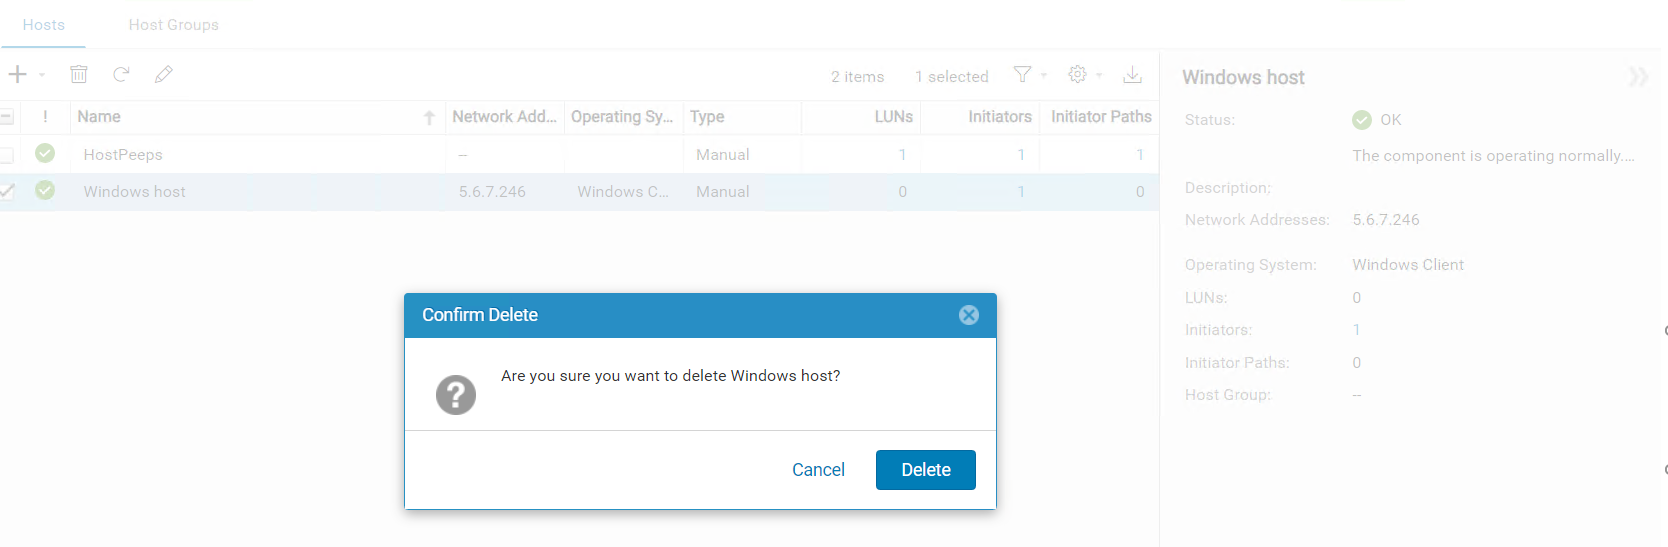The width and height of the screenshot is (1668, 547).
Task: Uncheck the Windows host row checkbox
Action: click(6, 191)
